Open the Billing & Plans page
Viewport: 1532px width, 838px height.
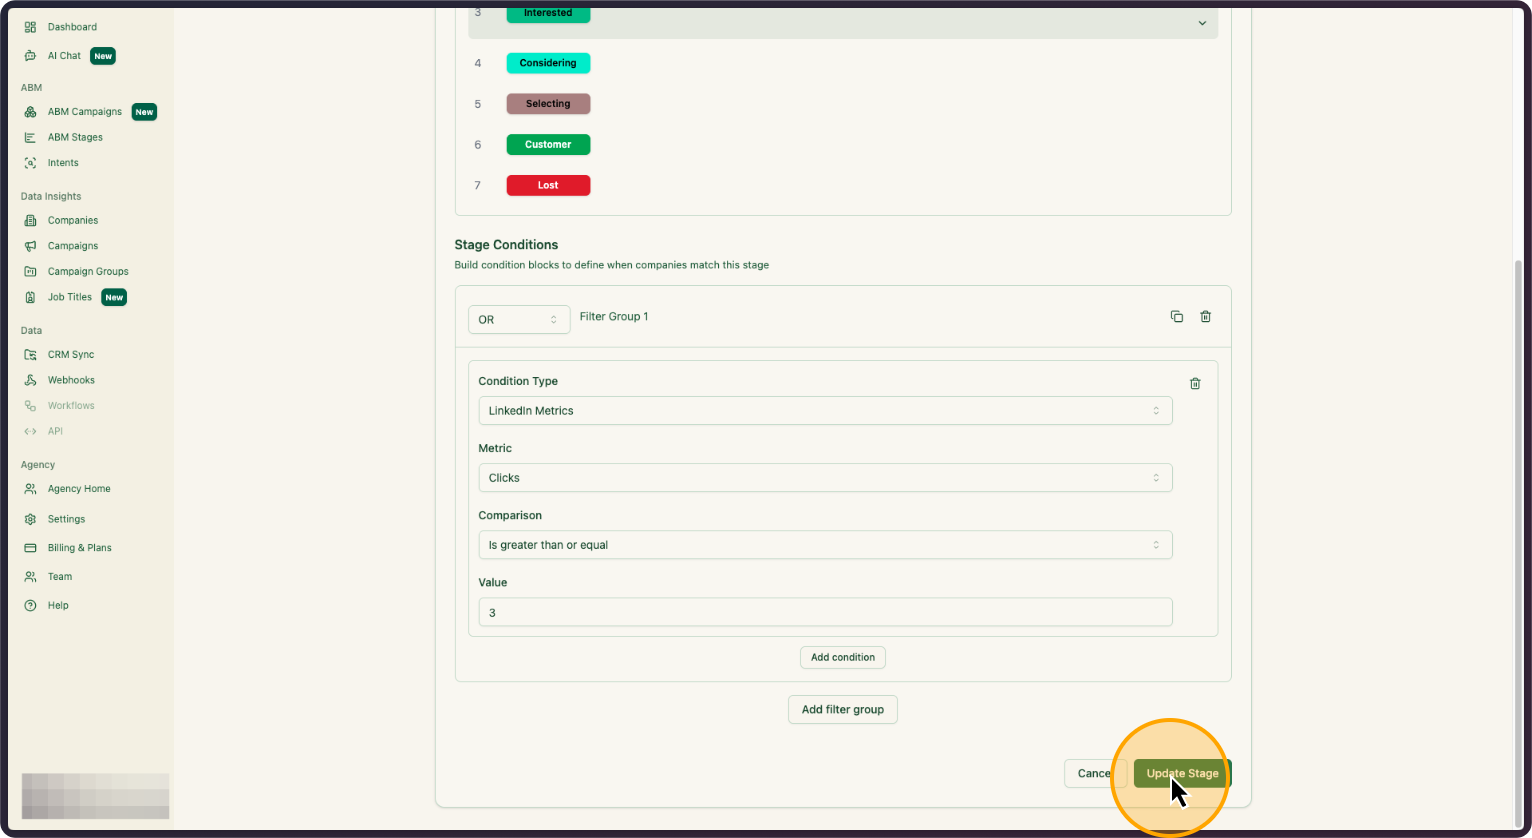[31, 547]
